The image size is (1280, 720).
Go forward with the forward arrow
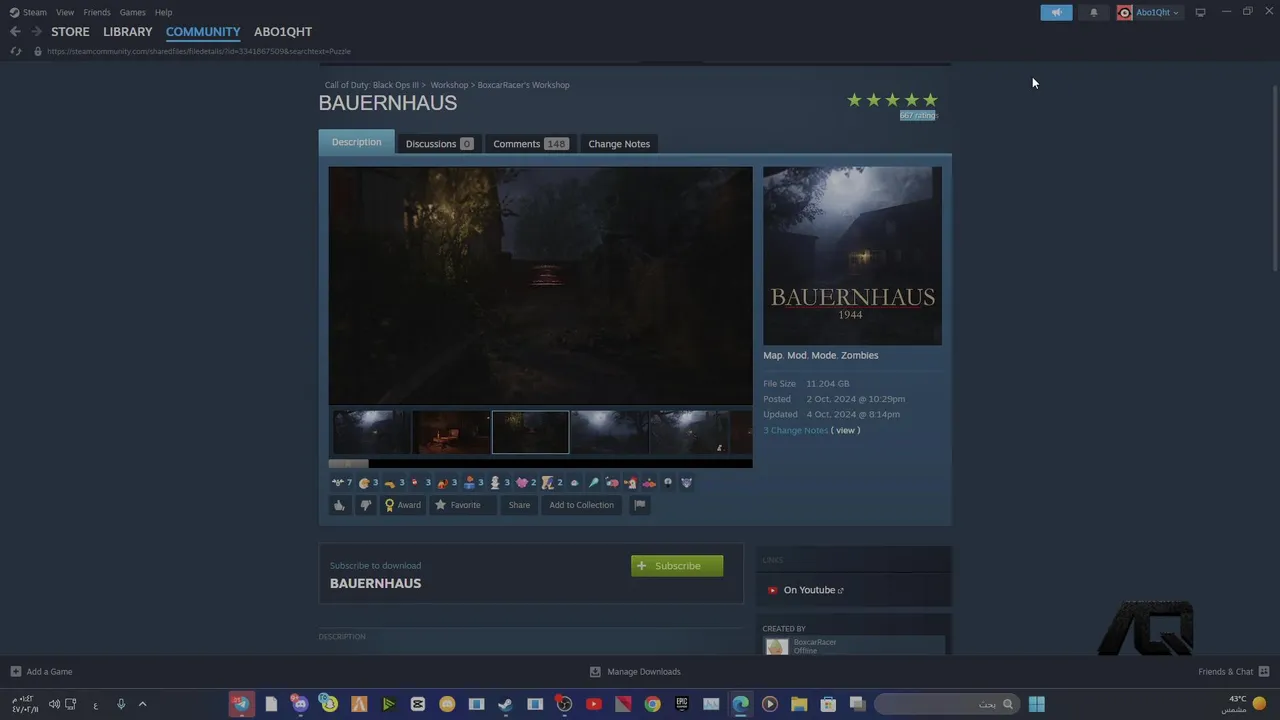click(36, 32)
